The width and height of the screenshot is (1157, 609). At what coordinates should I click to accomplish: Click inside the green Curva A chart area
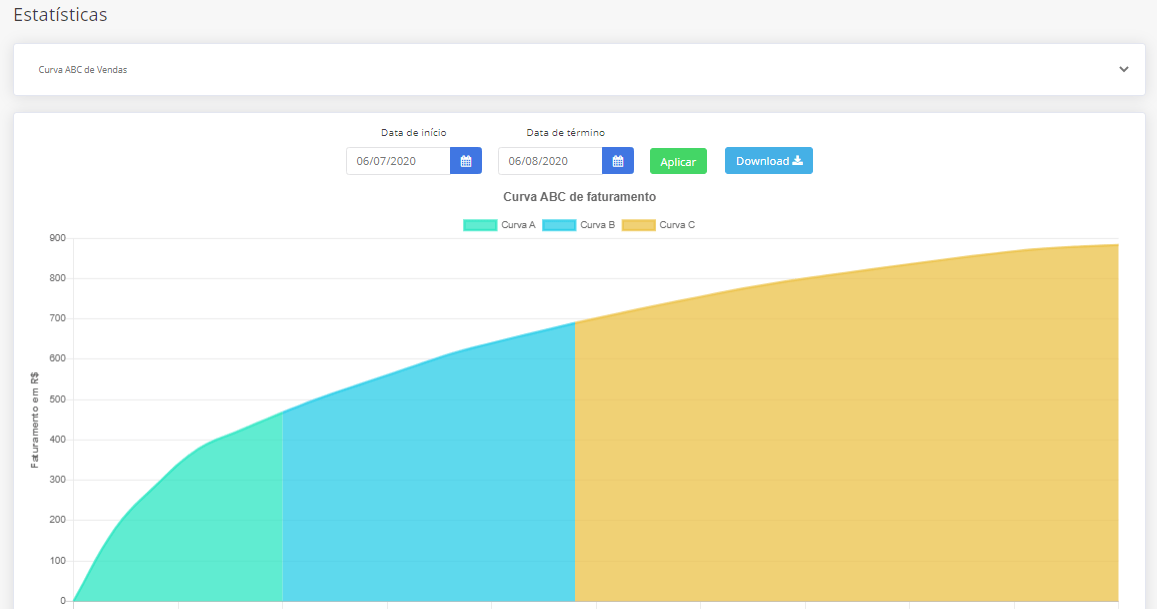tap(200, 520)
